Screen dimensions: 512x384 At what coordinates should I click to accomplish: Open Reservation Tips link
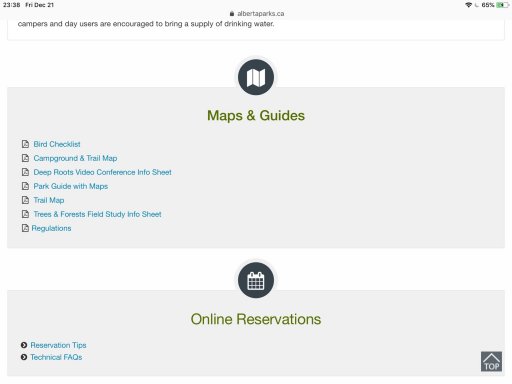58,345
